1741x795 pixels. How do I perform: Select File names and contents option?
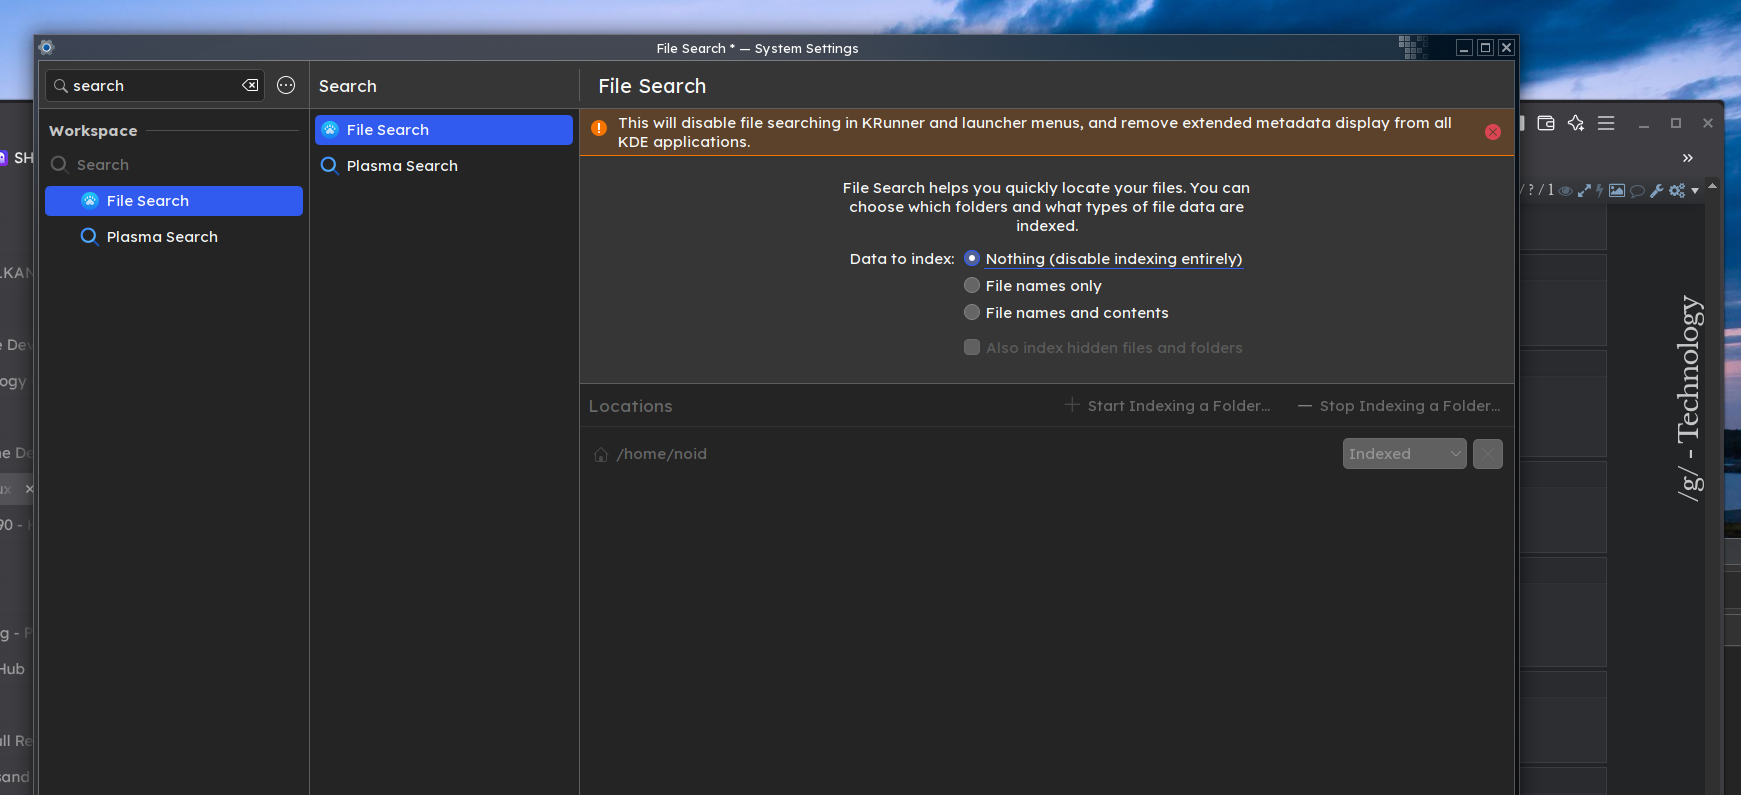click(x=1066, y=313)
